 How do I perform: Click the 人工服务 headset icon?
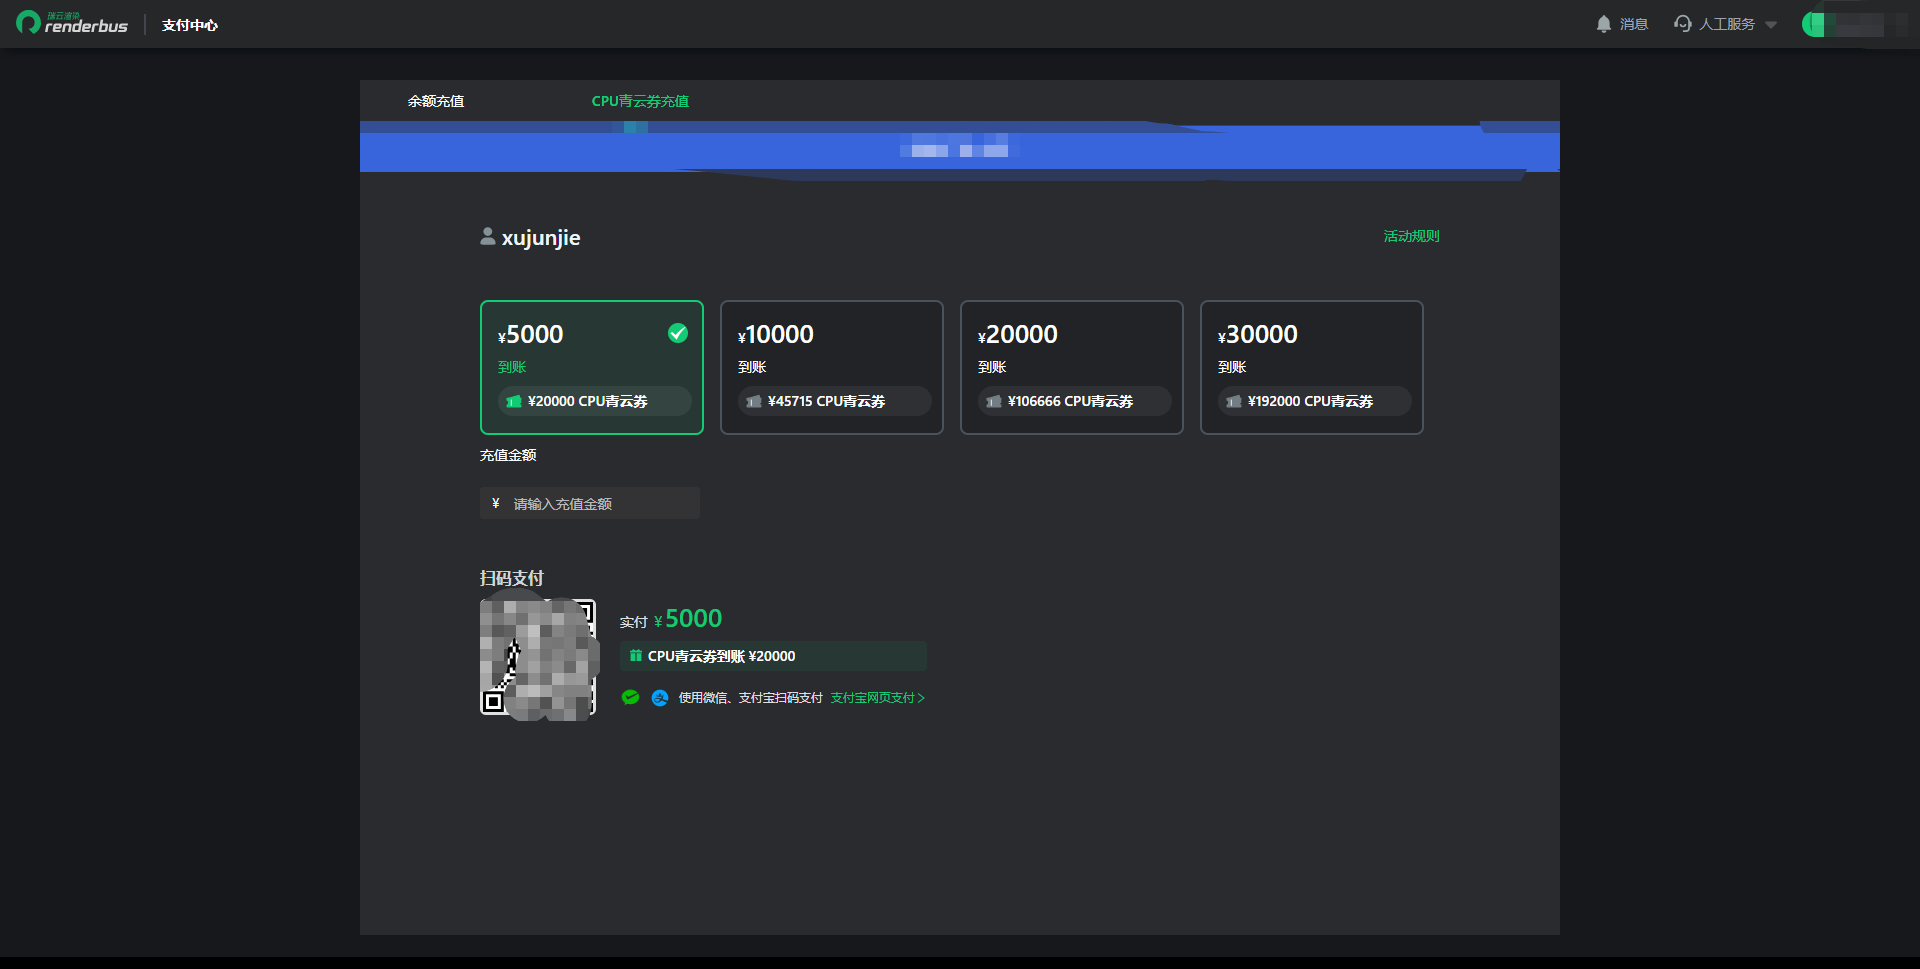click(1683, 24)
